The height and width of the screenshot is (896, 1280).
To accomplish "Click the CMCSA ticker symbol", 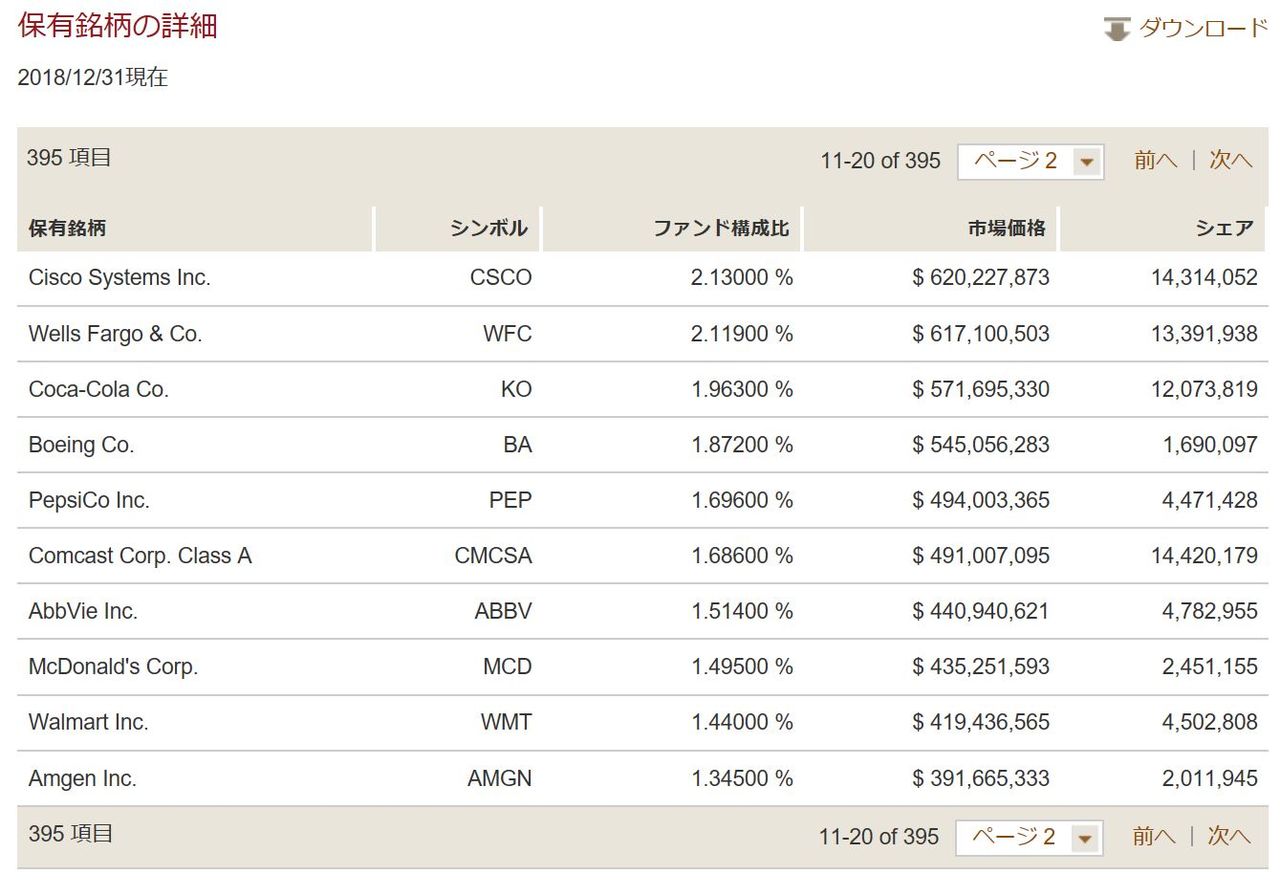I will tap(493, 556).
